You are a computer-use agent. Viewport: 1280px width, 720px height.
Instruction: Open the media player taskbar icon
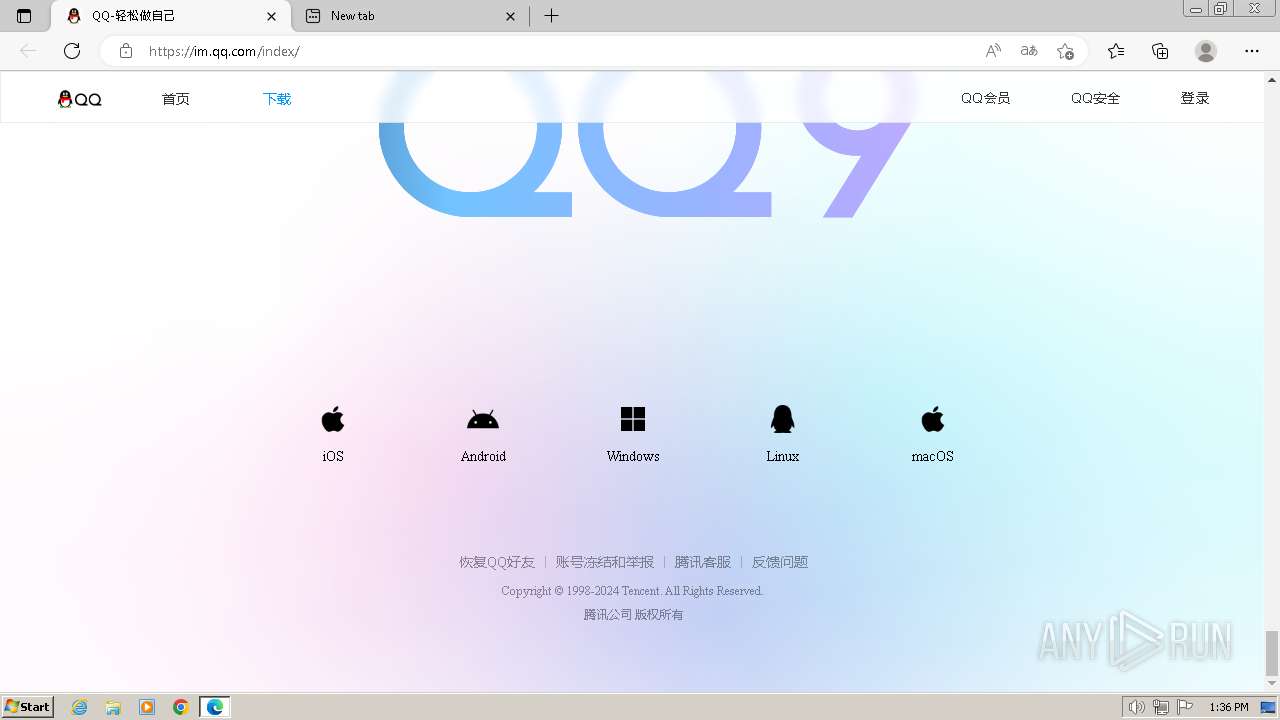pos(147,707)
